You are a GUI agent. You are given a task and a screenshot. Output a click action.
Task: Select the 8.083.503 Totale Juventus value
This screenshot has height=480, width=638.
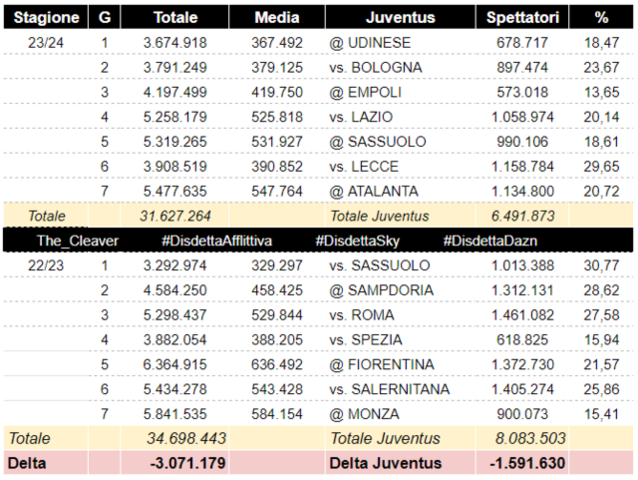pyautogui.click(x=530, y=438)
